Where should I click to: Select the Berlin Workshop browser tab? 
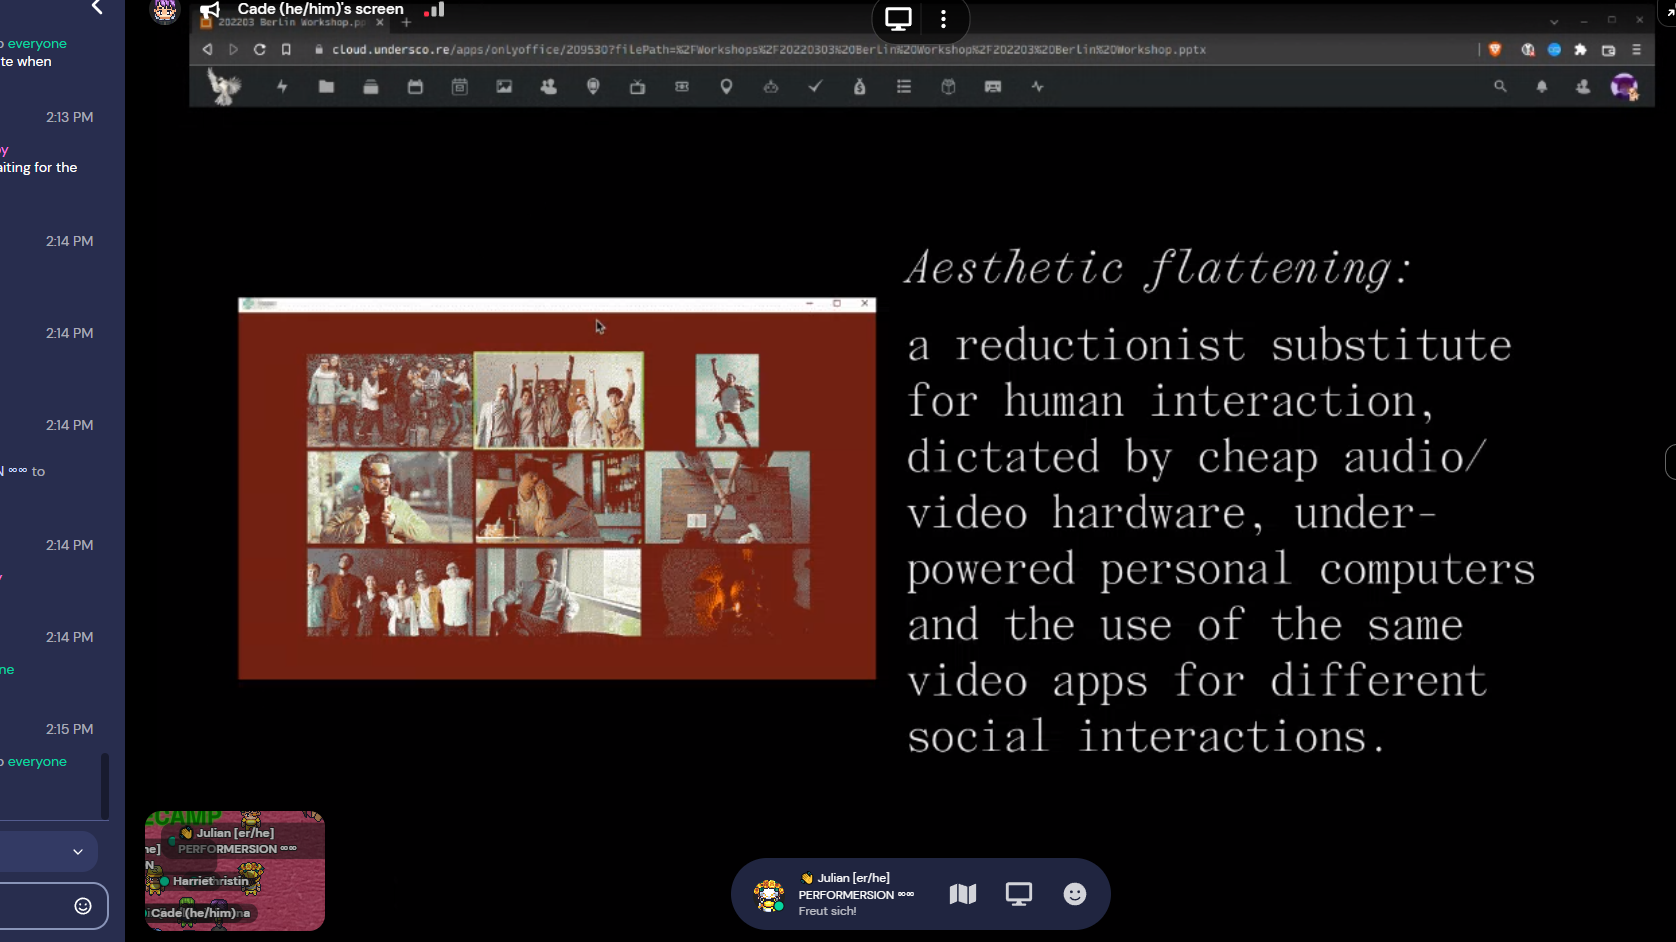pyautogui.click(x=290, y=22)
